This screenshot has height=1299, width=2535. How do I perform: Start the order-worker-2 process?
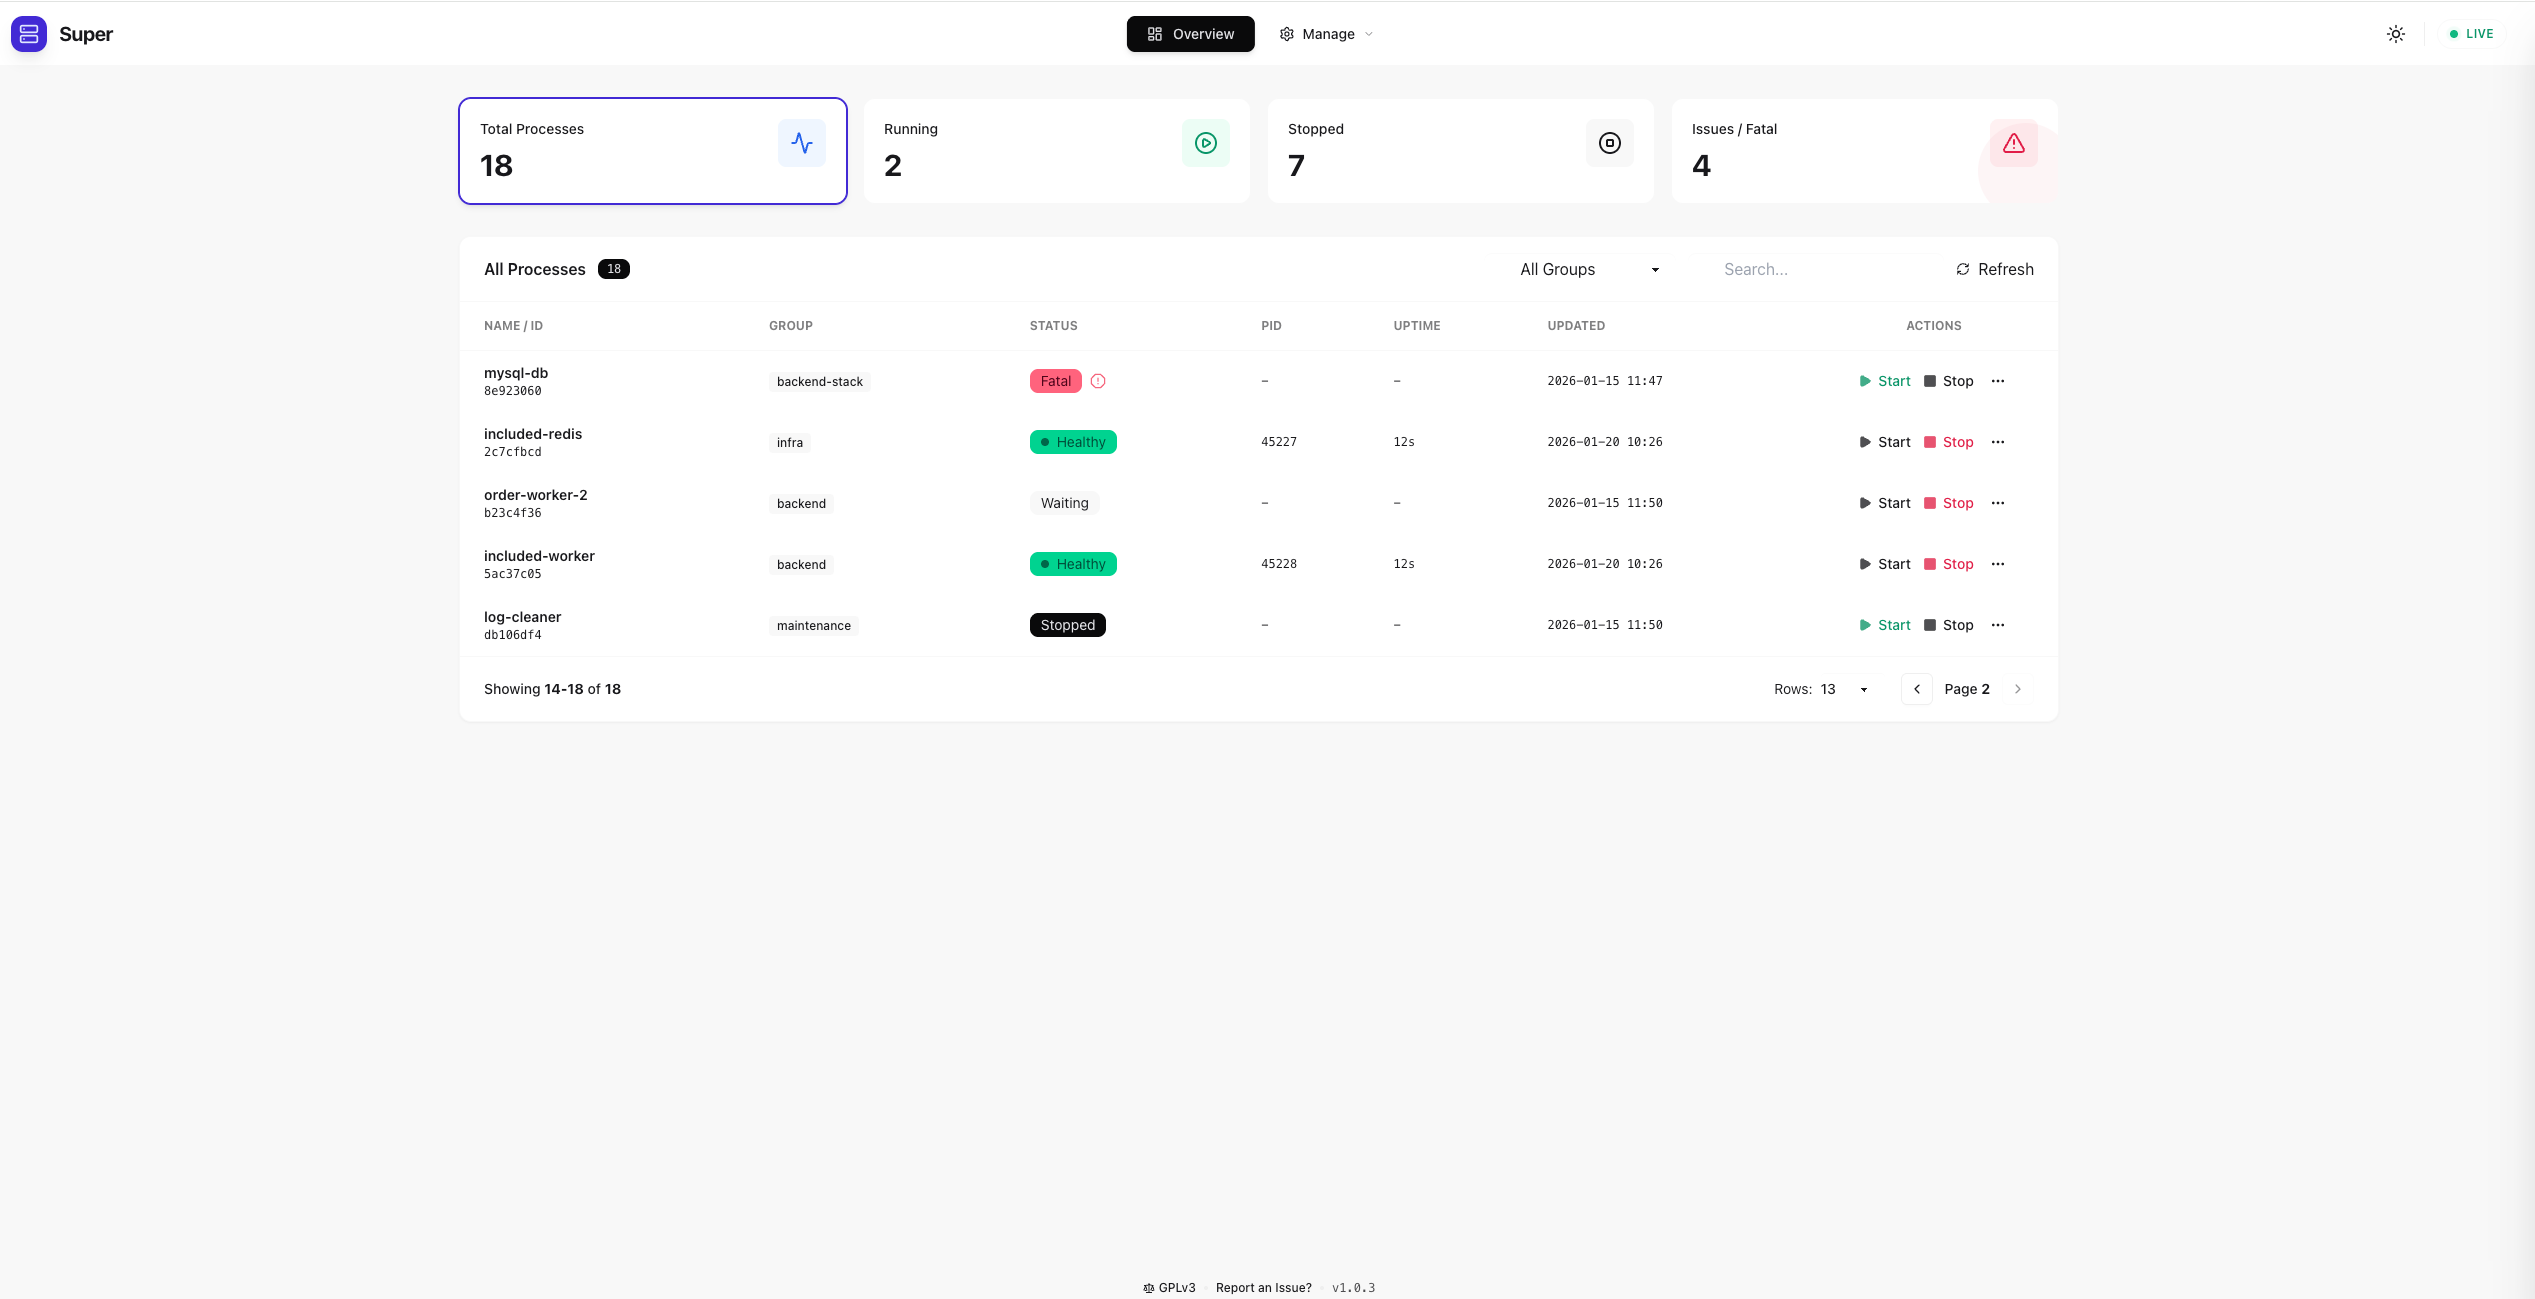click(x=1885, y=503)
